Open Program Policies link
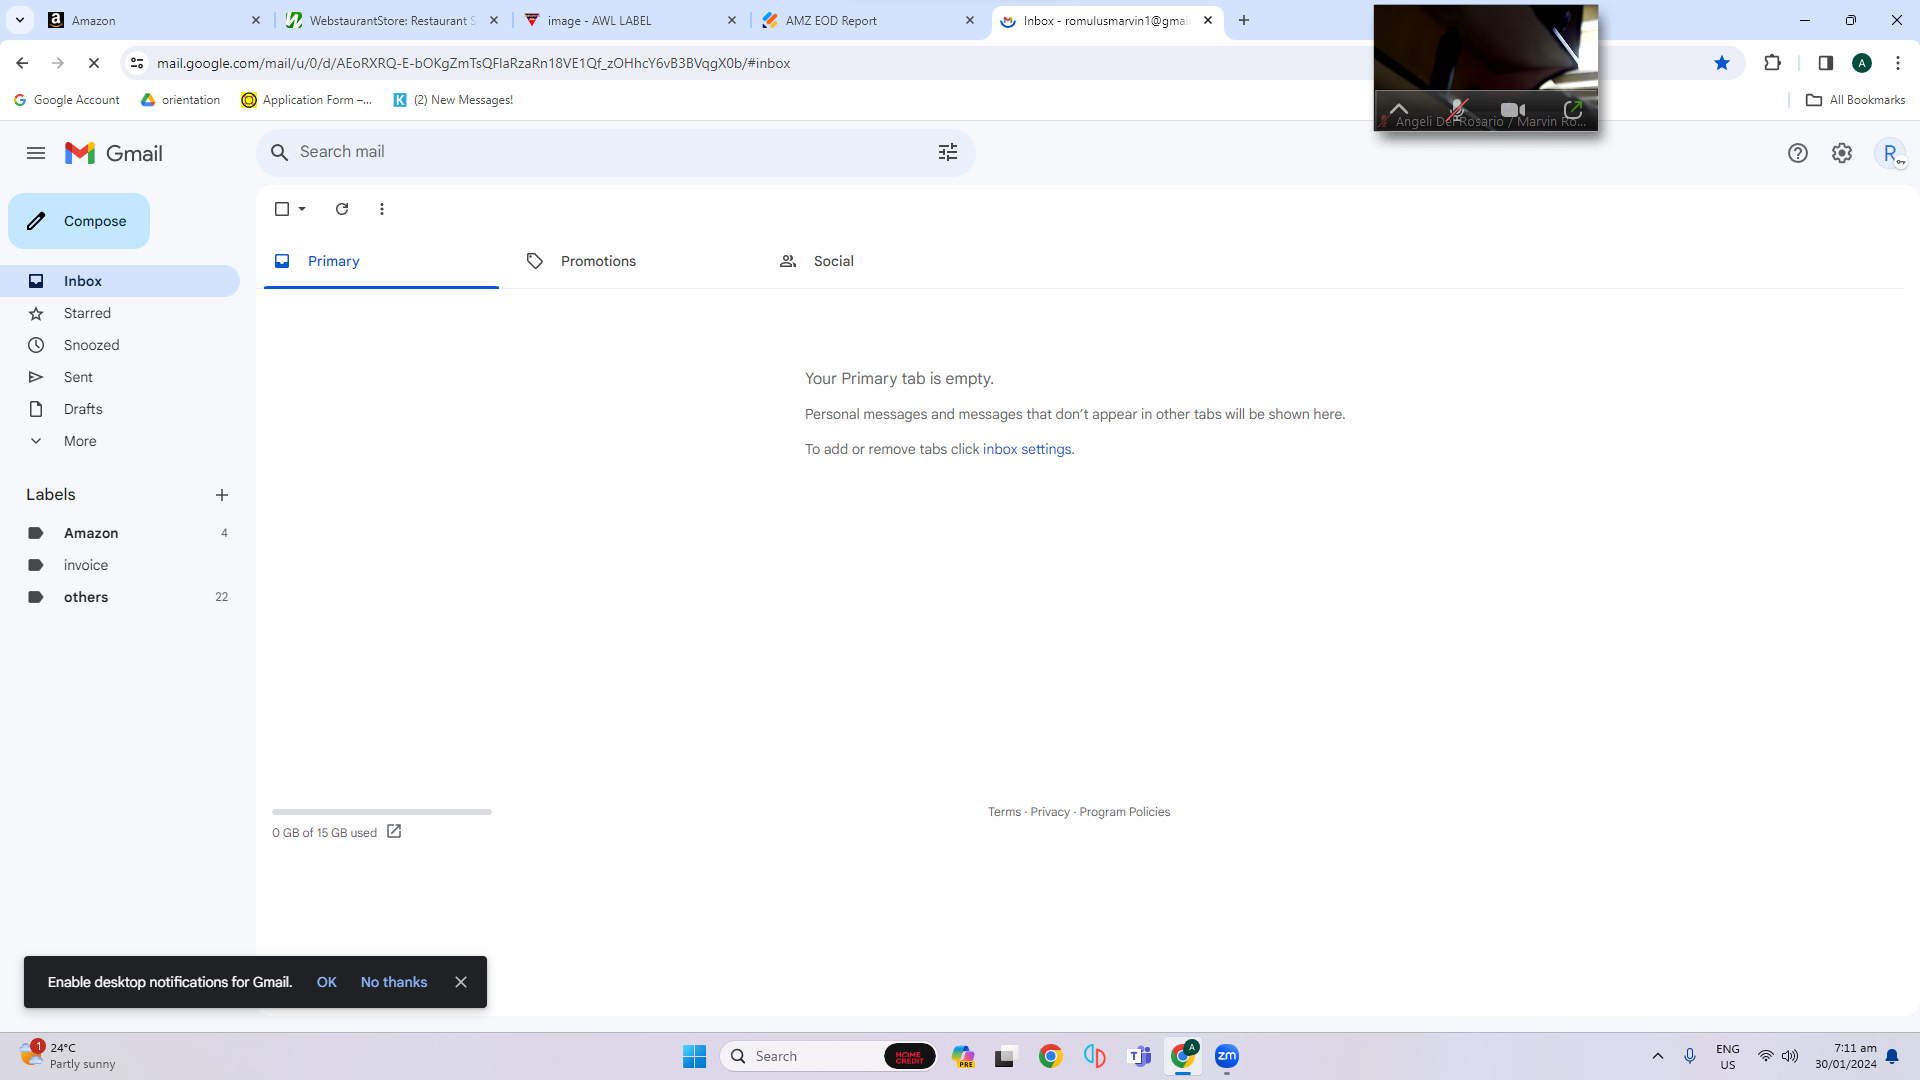Viewport: 1920px width, 1080px height. pos(1124,812)
